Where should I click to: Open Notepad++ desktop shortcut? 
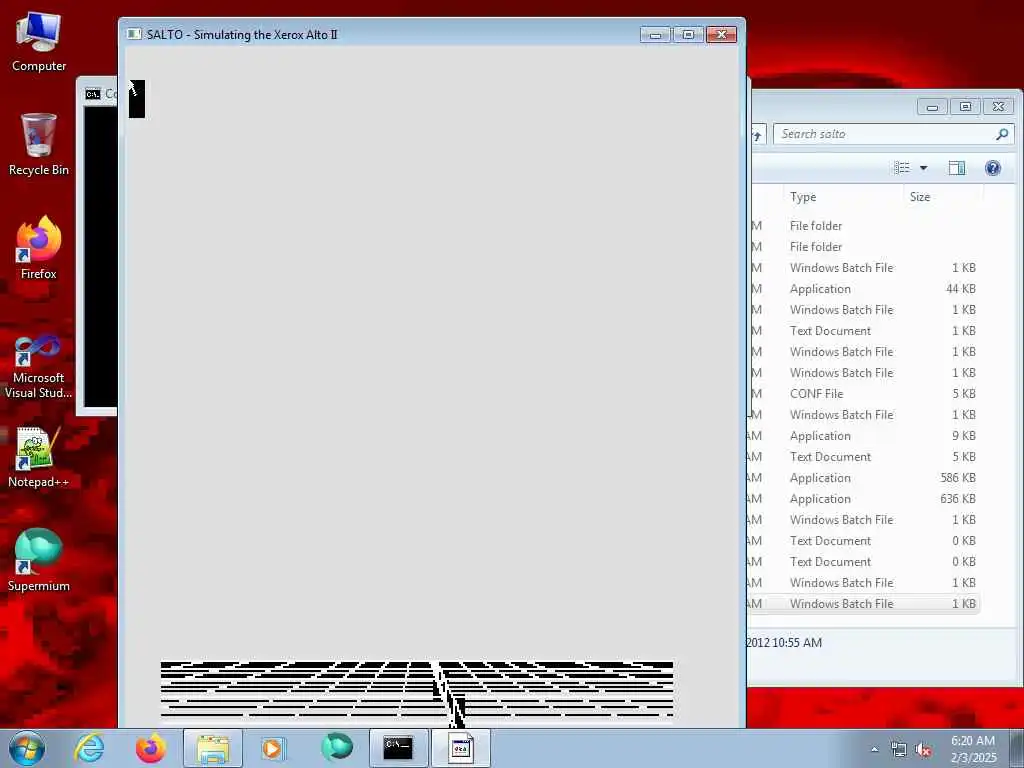pyautogui.click(x=39, y=457)
